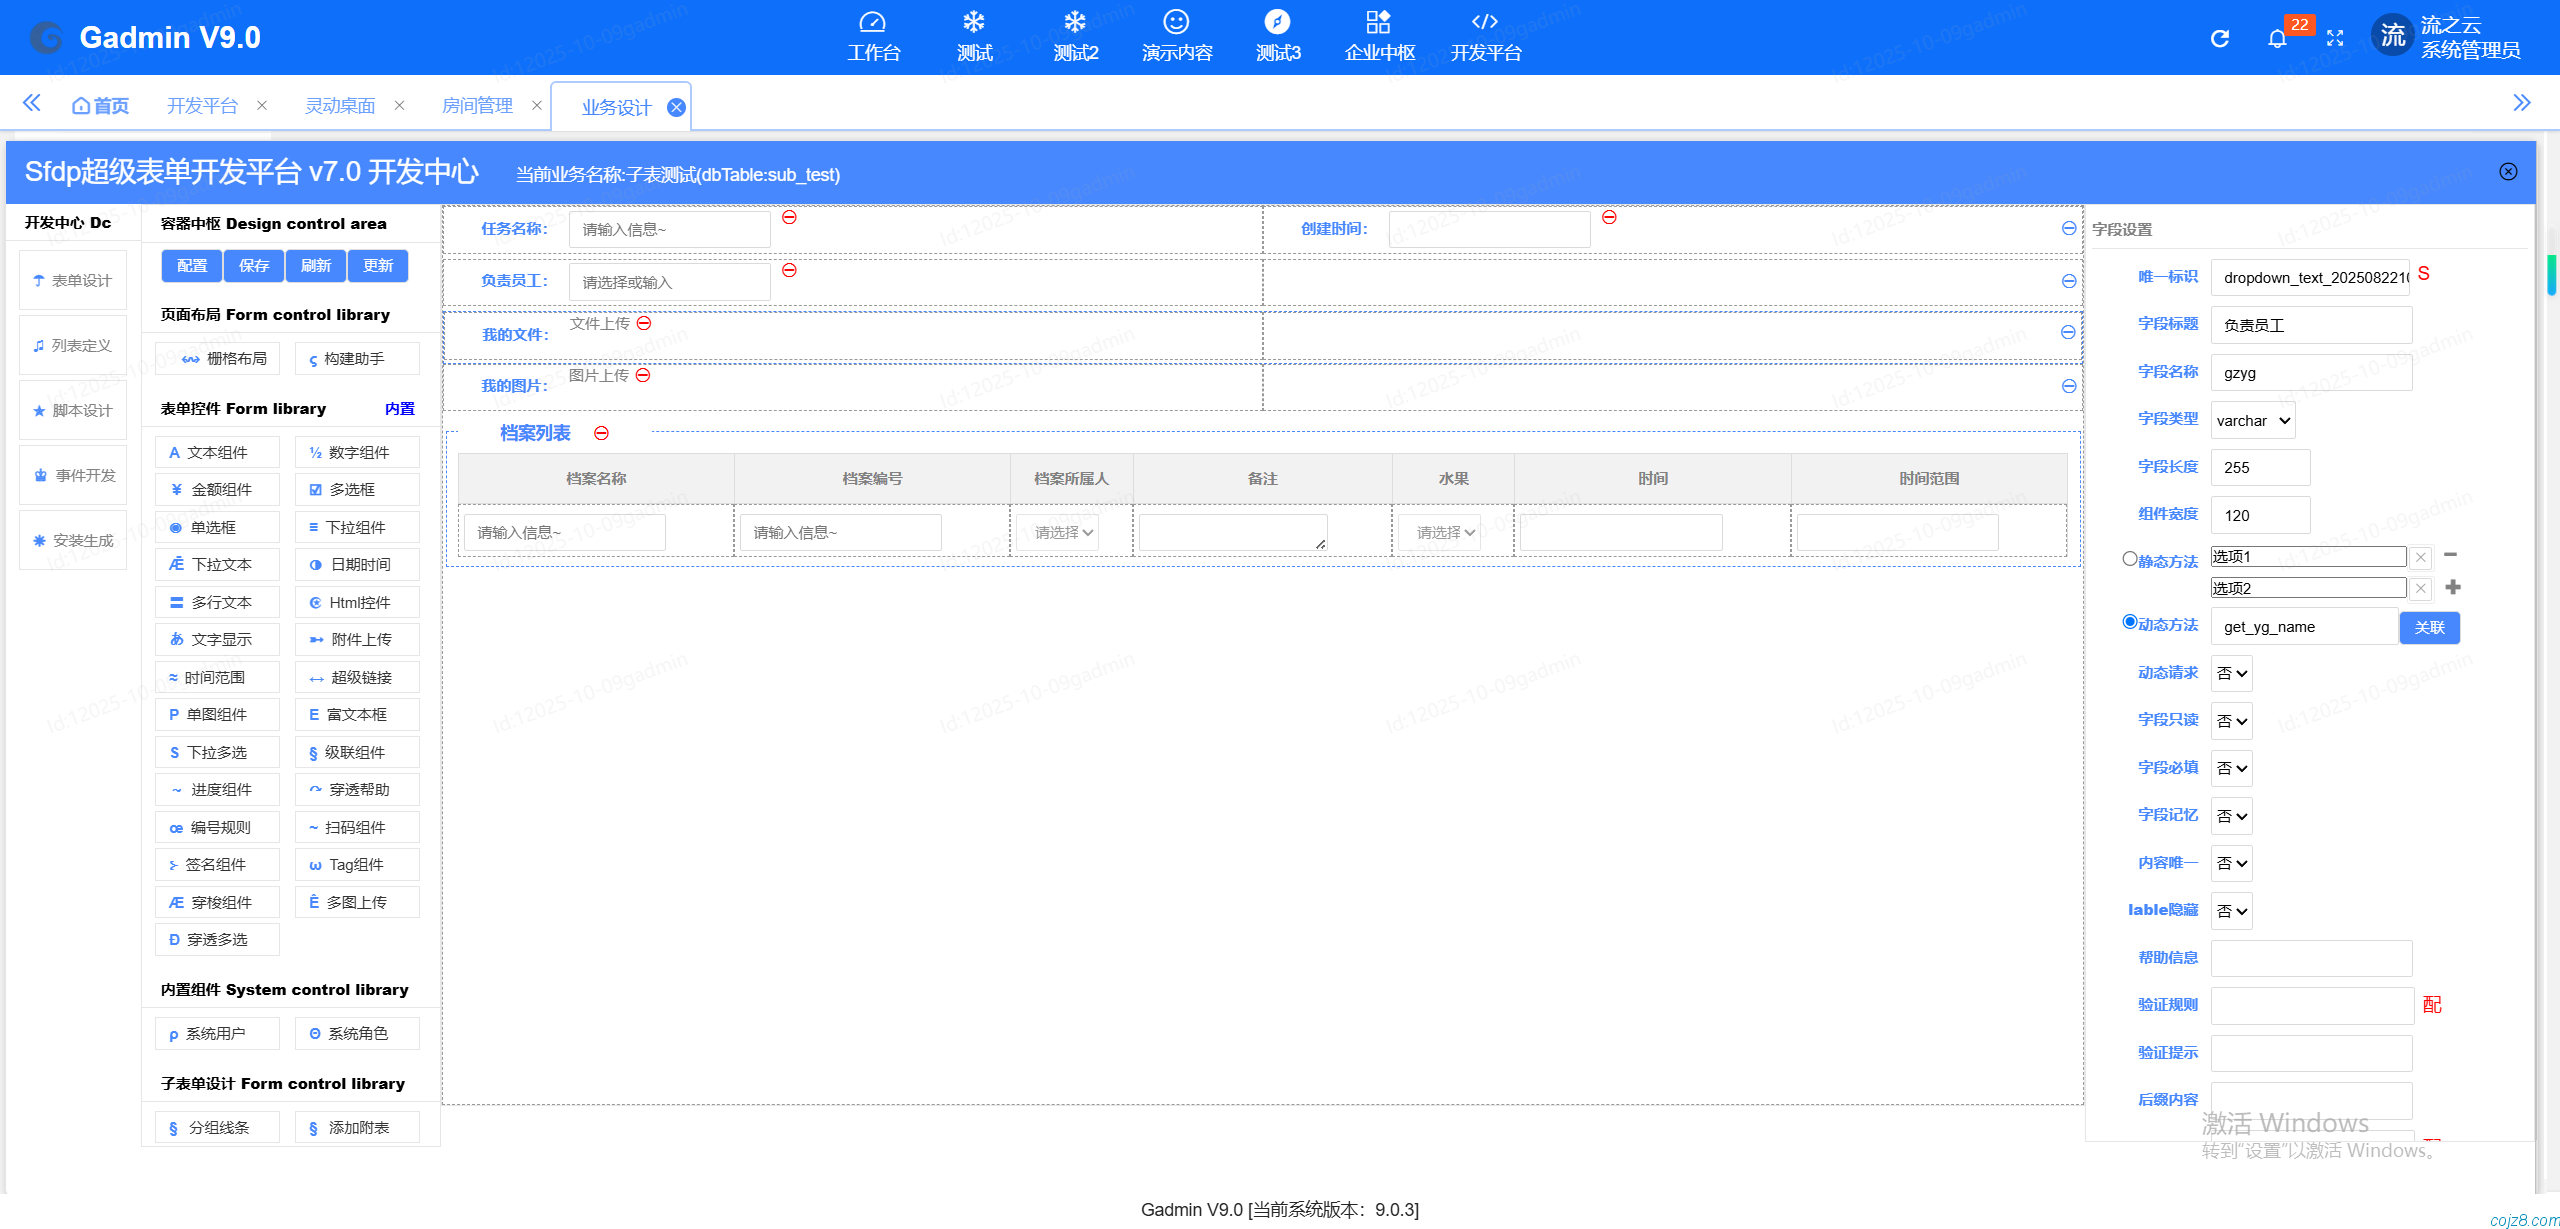The height and width of the screenshot is (1229, 2560).
Task: Collapse tabs with left double-arrow icon
Action: click(32, 103)
